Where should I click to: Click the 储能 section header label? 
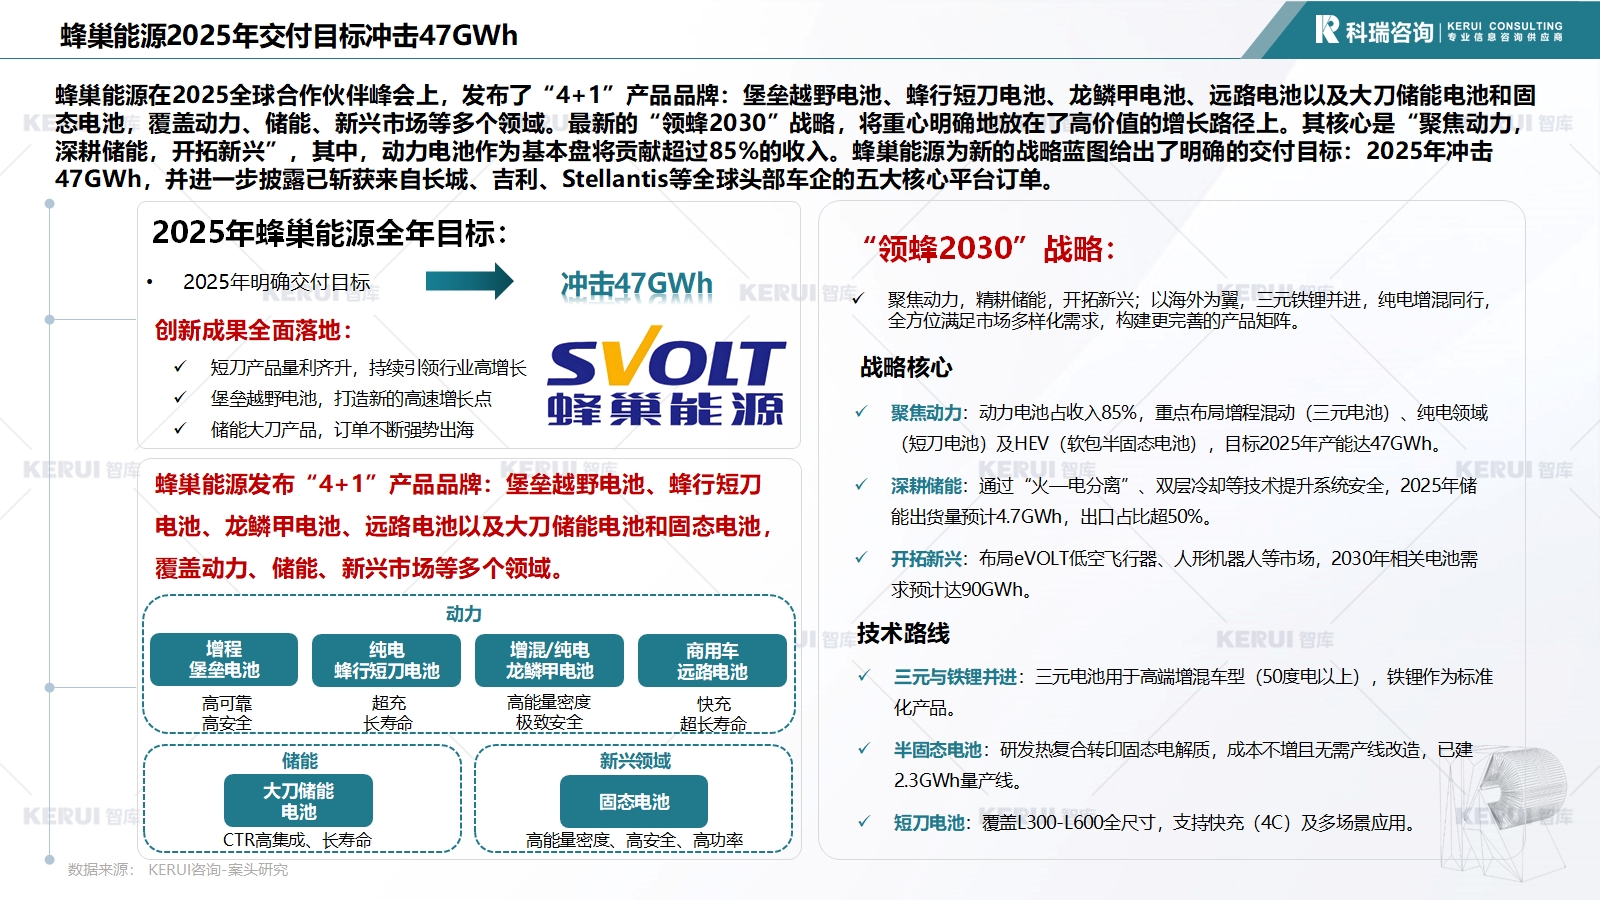pyautogui.click(x=299, y=761)
